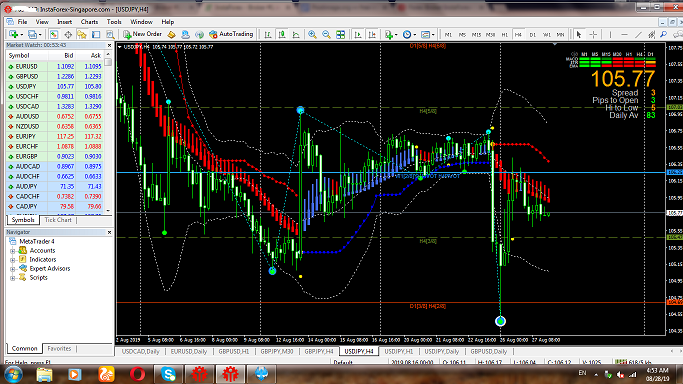Screen dimensions: 683x384
Task: Toggle the Data Window crosshair-target icon
Action: 68,34
